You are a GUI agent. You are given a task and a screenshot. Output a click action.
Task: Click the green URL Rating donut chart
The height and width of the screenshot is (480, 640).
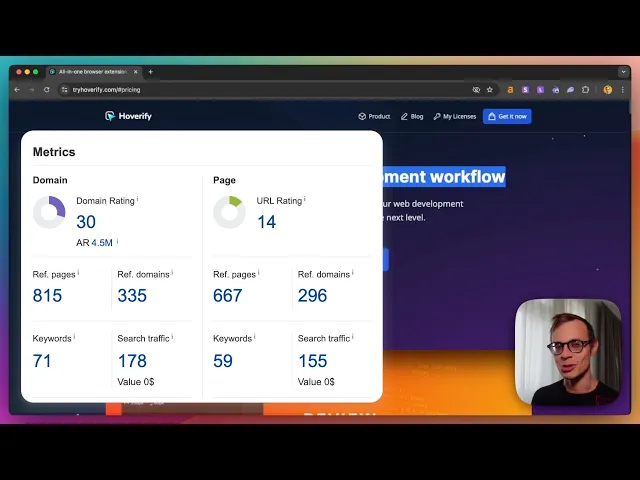point(229,212)
